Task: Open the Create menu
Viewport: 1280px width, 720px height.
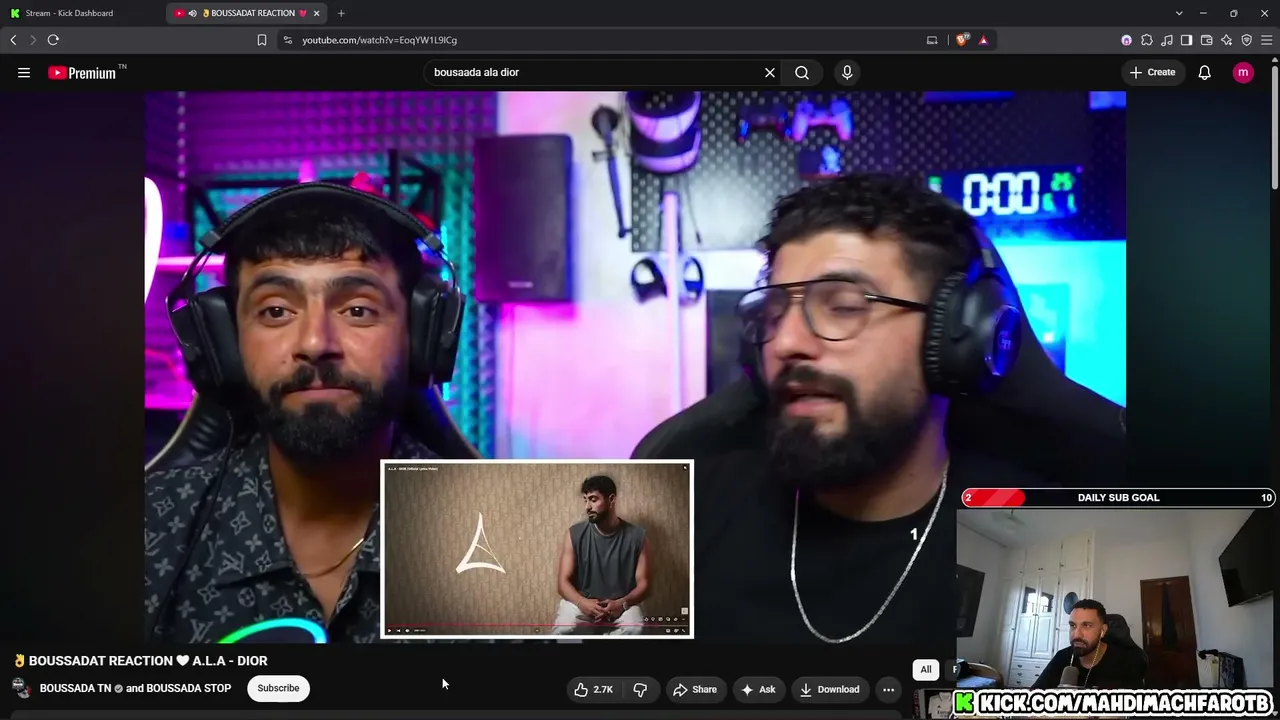Action: pos(1152,72)
